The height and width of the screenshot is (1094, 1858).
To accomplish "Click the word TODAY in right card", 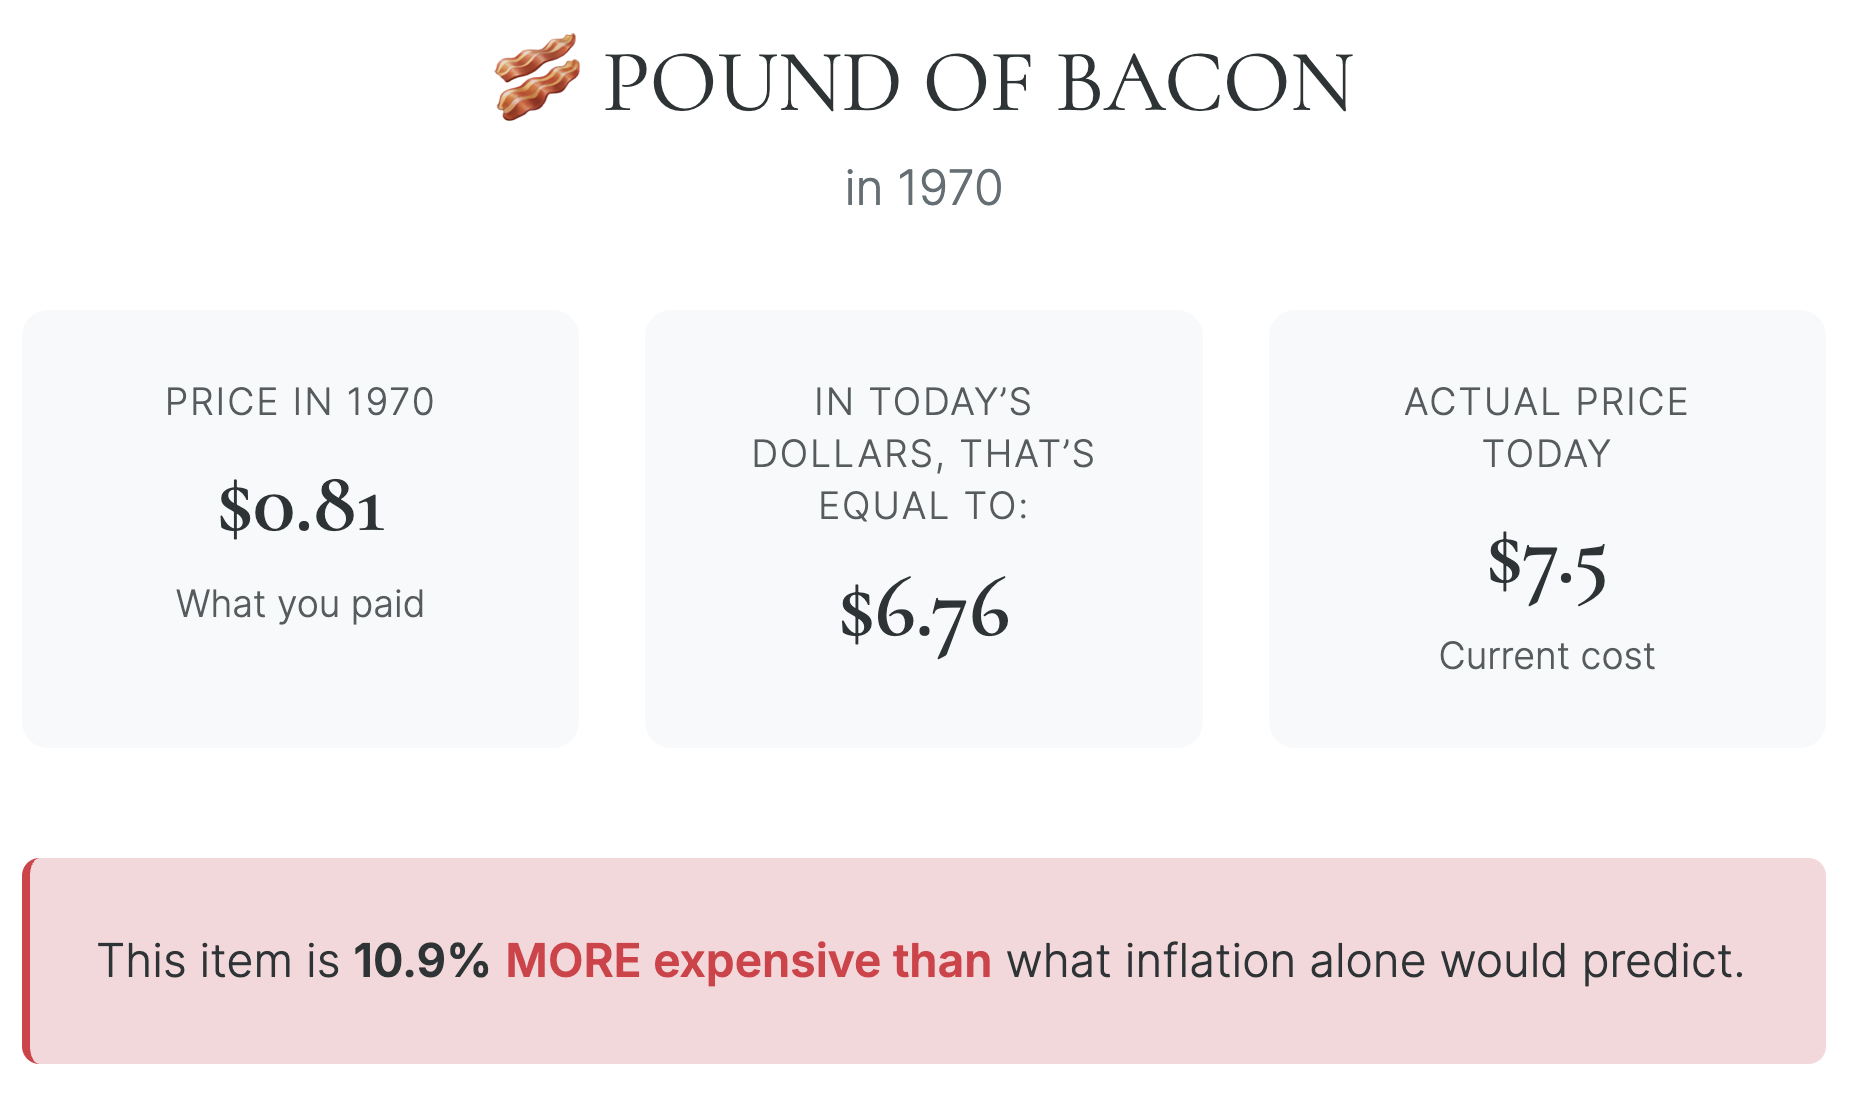I will click(x=1546, y=454).
